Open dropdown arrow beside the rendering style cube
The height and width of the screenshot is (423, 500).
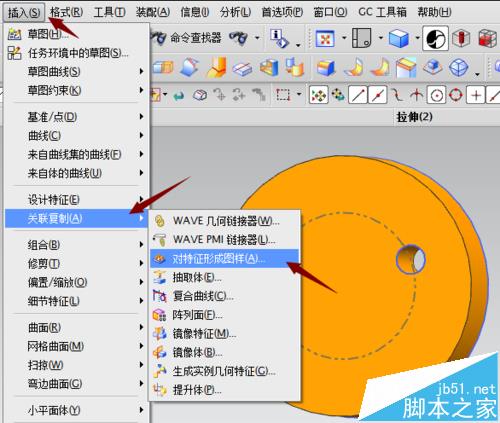tap(417, 38)
